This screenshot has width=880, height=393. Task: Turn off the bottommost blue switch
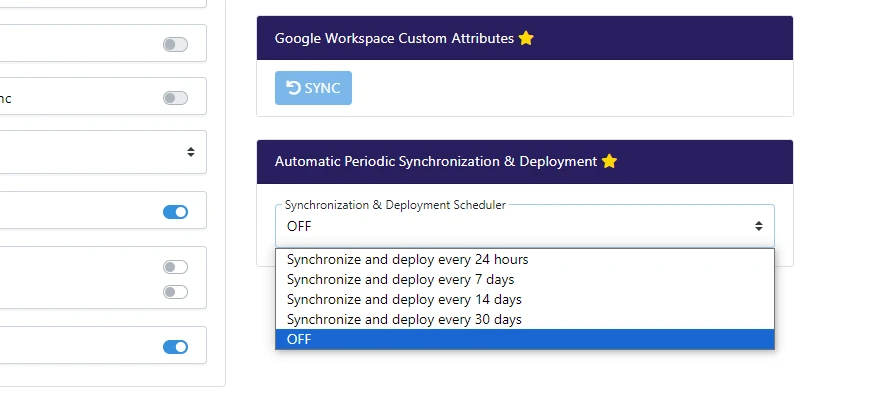pos(175,347)
